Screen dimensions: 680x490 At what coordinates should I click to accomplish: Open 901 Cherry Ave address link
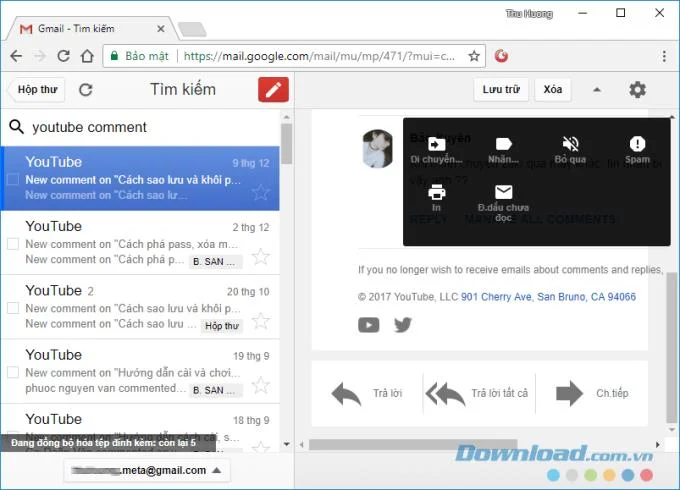(x=548, y=297)
